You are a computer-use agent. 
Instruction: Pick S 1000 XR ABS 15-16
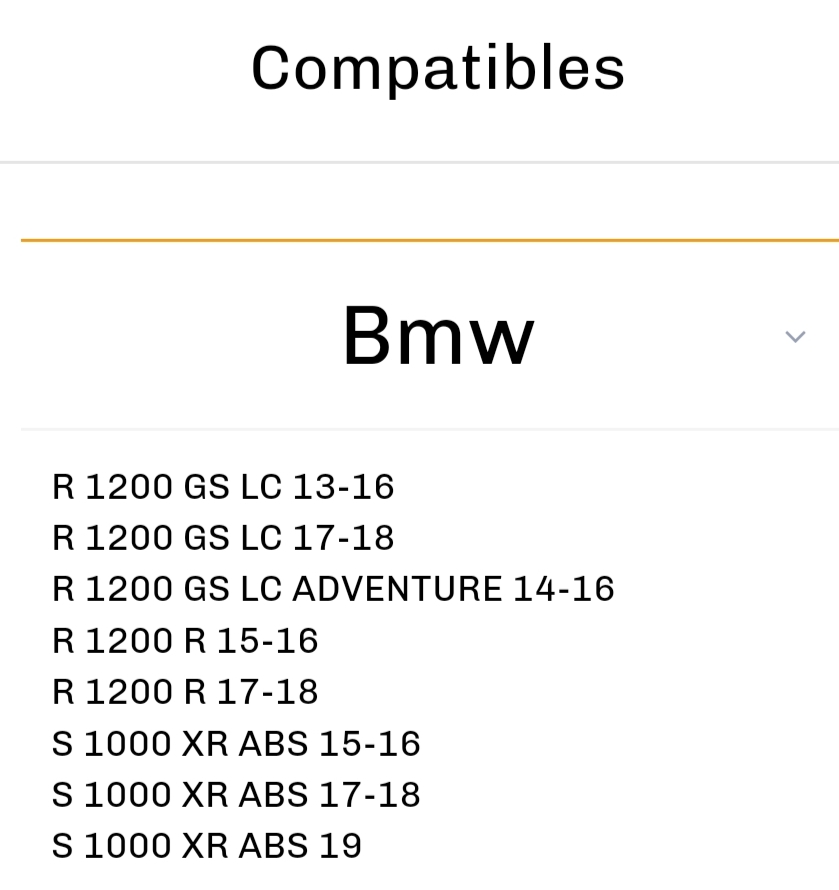tap(236, 743)
